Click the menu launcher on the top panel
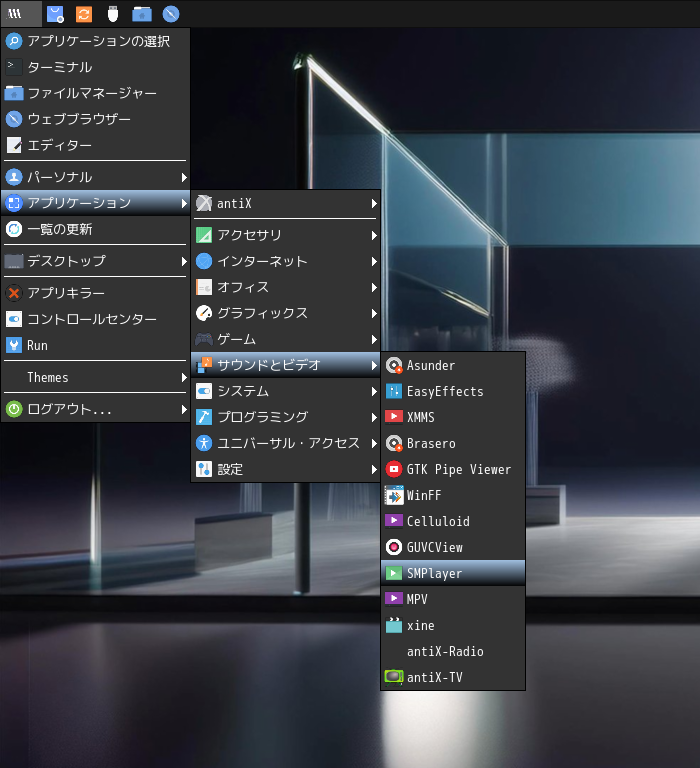This screenshot has height=768, width=700. (x=15, y=14)
